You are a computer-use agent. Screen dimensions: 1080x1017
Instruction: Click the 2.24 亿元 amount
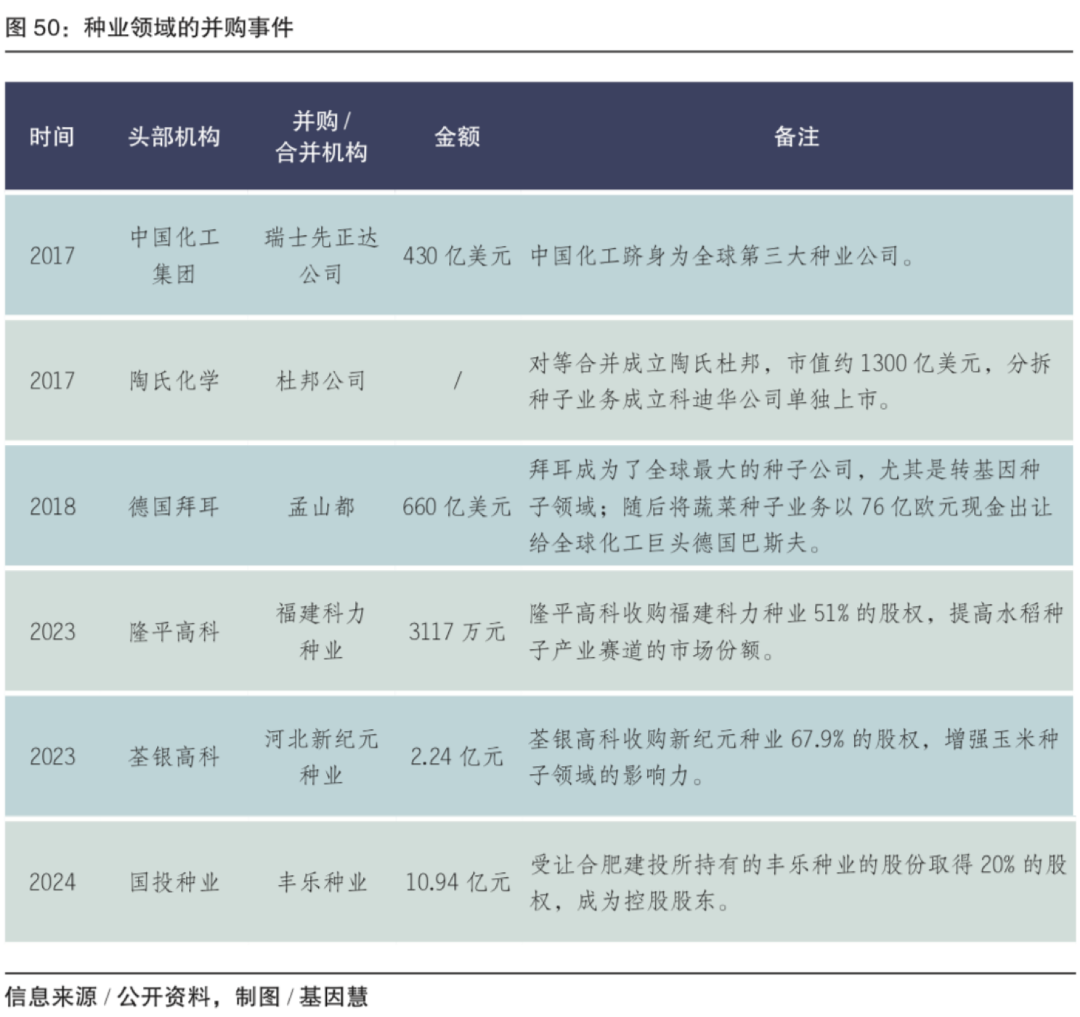pyautogui.click(x=457, y=757)
